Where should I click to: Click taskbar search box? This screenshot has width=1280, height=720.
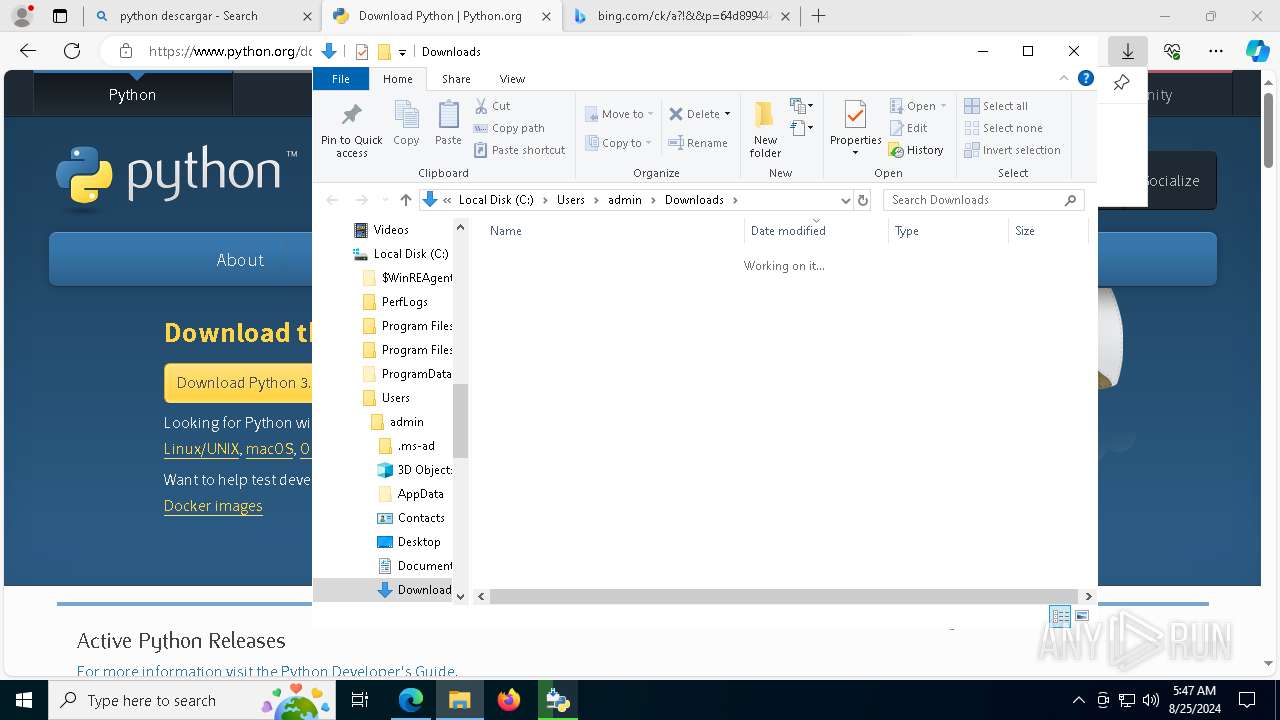click(x=194, y=700)
